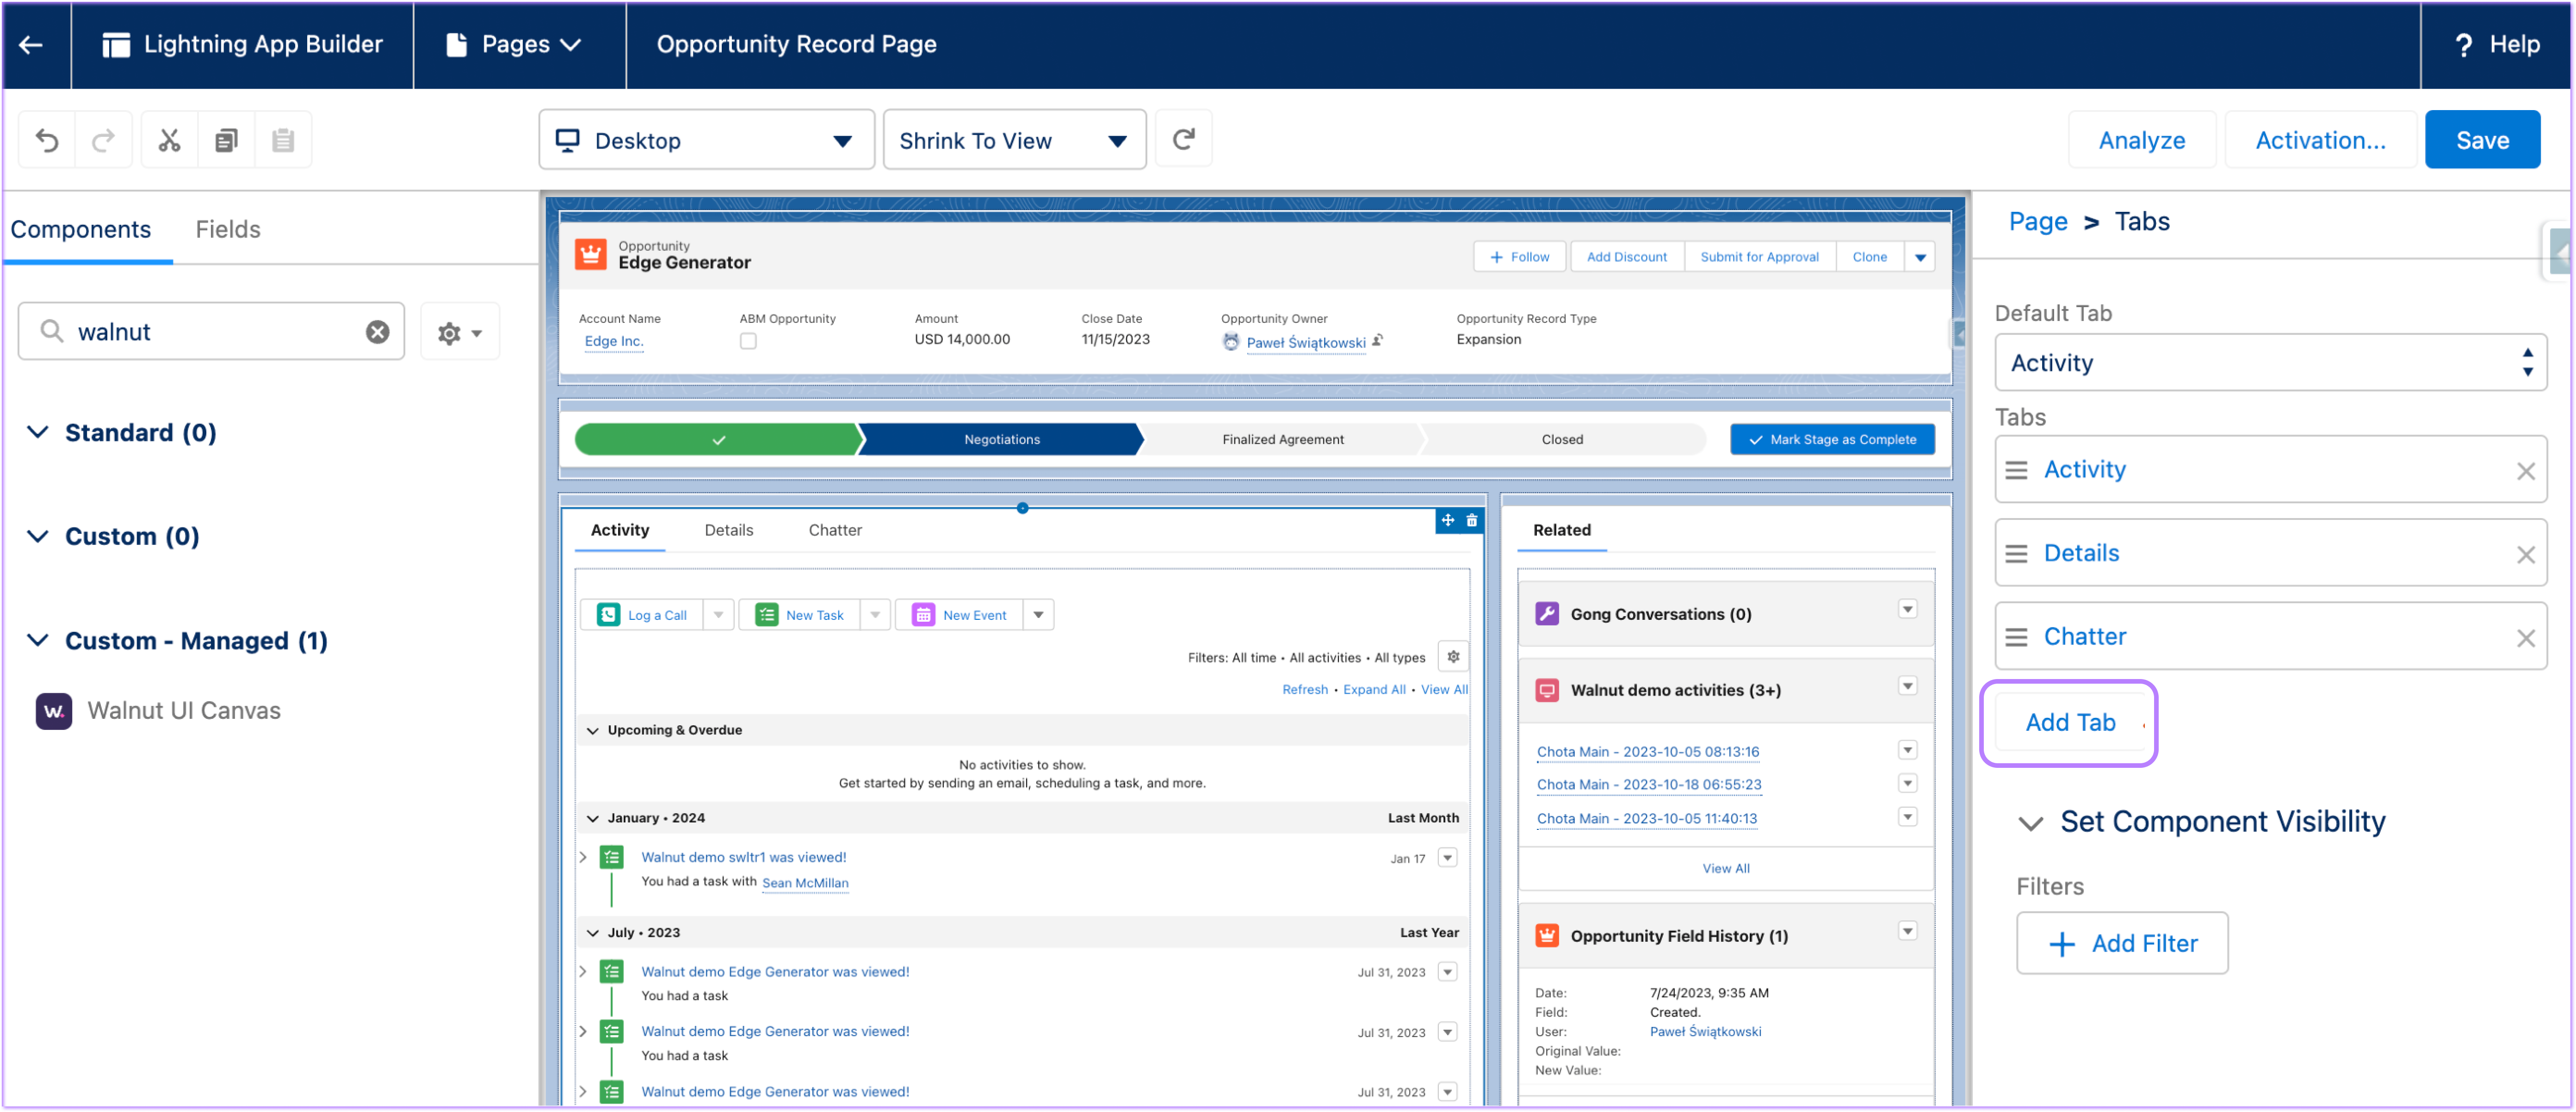Click the cut scissors icon
The height and width of the screenshot is (1112, 2576).
click(x=170, y=140)
